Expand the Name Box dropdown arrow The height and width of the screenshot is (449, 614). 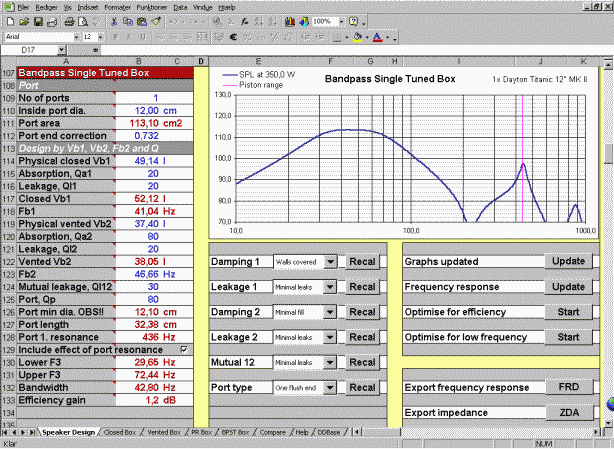[61, 50]
